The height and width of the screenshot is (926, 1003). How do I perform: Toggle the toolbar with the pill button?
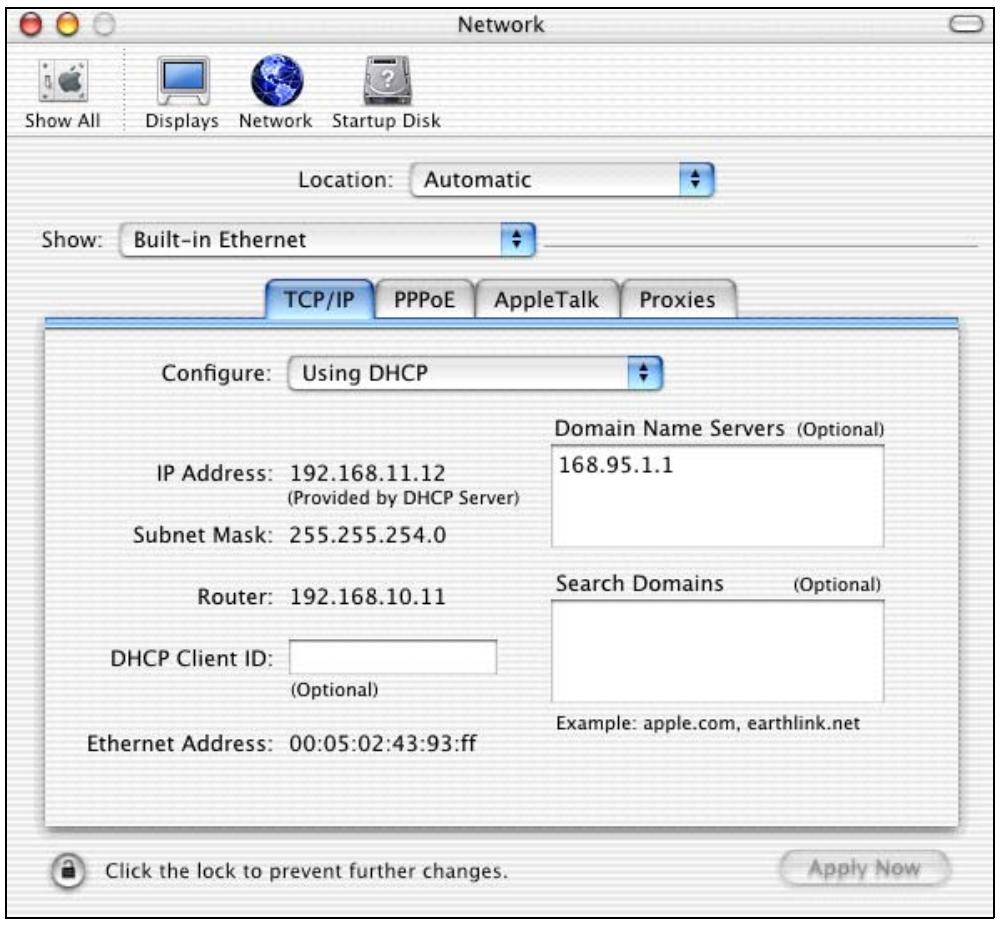pos(966,25)
